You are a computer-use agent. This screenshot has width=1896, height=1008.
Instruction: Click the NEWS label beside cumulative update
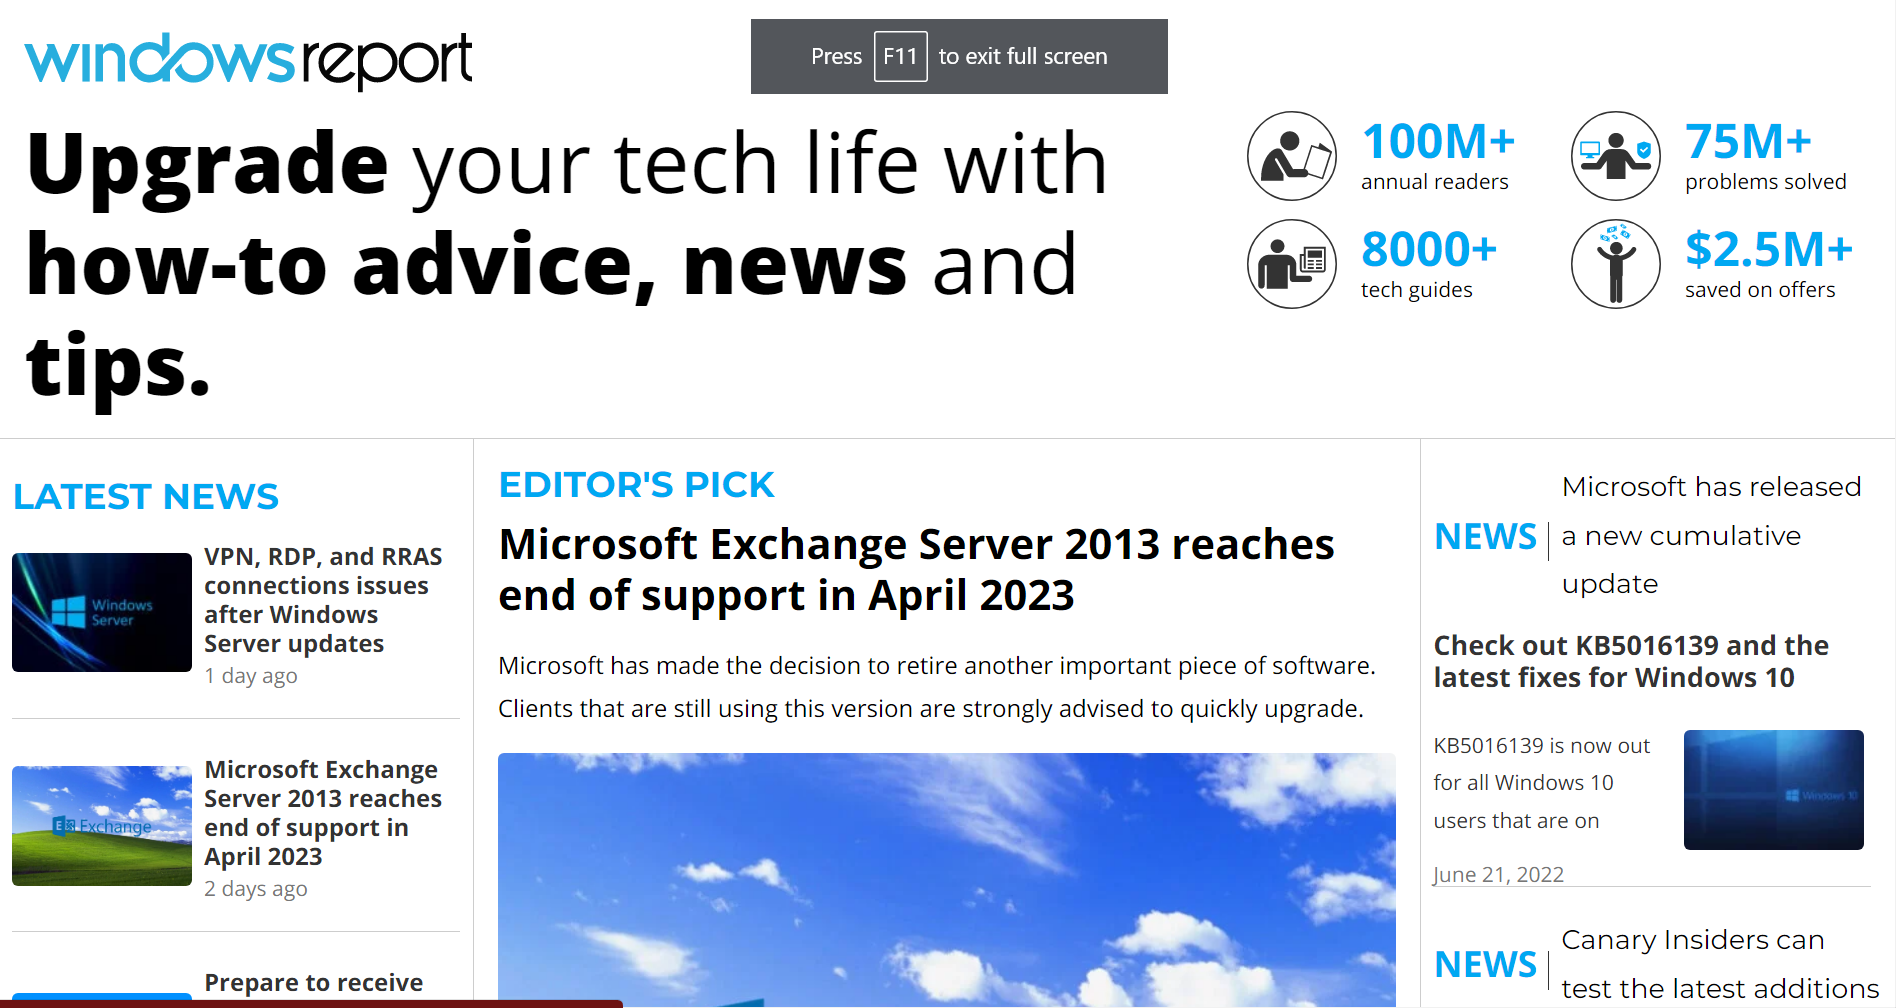pos(1485,537)
